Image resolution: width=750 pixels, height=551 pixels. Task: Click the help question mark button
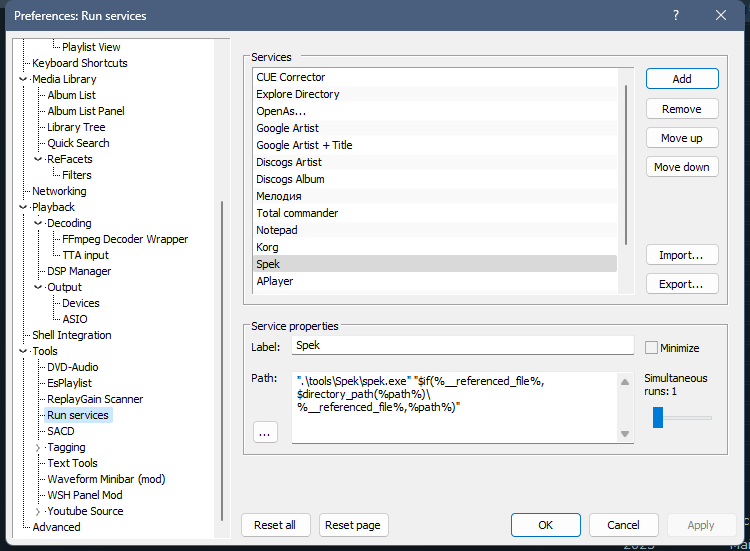(x=675, y=15)
